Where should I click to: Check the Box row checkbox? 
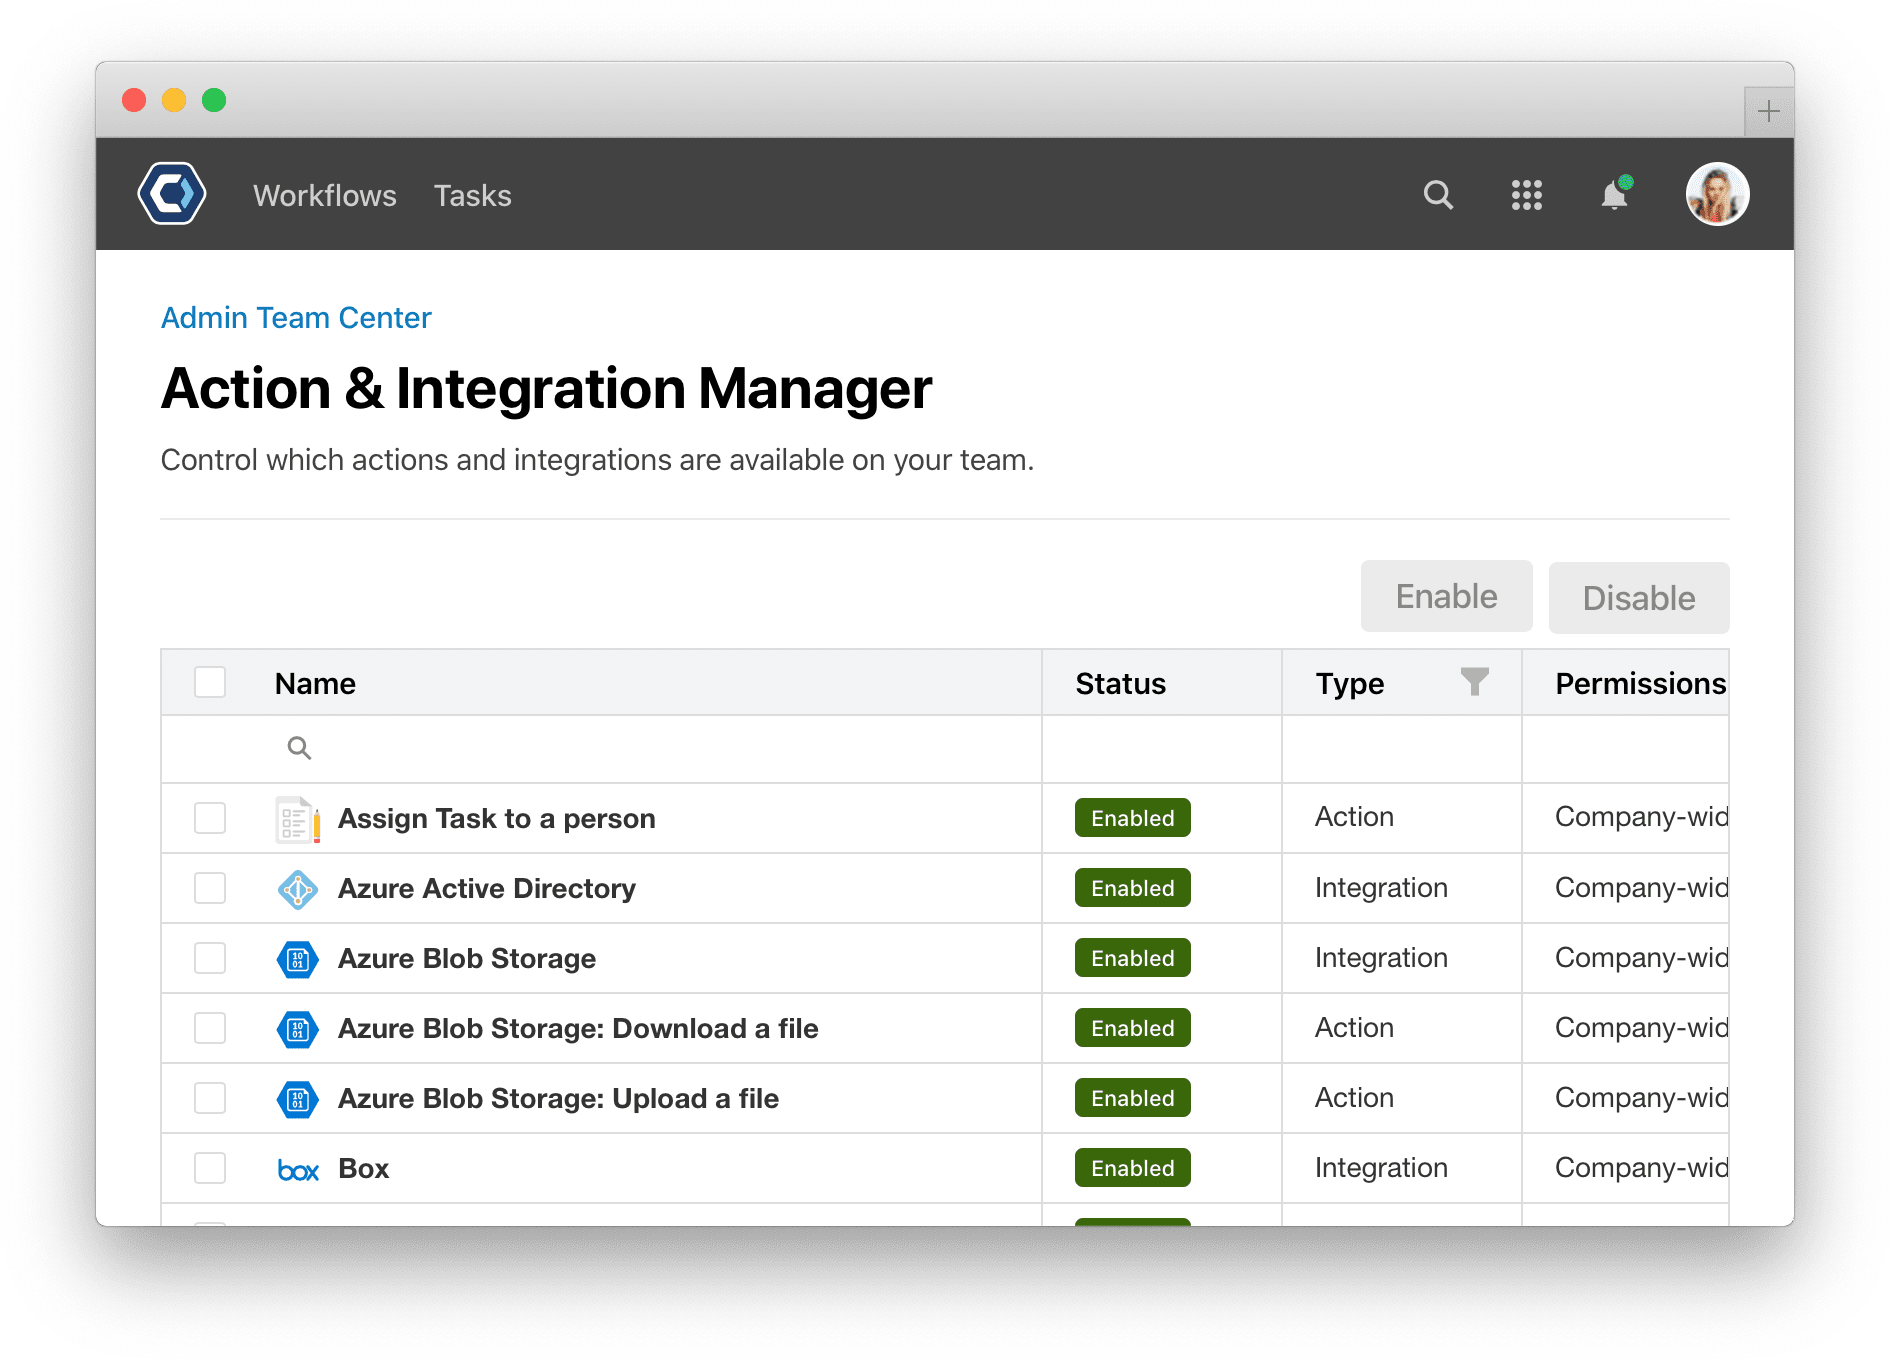210,1168
